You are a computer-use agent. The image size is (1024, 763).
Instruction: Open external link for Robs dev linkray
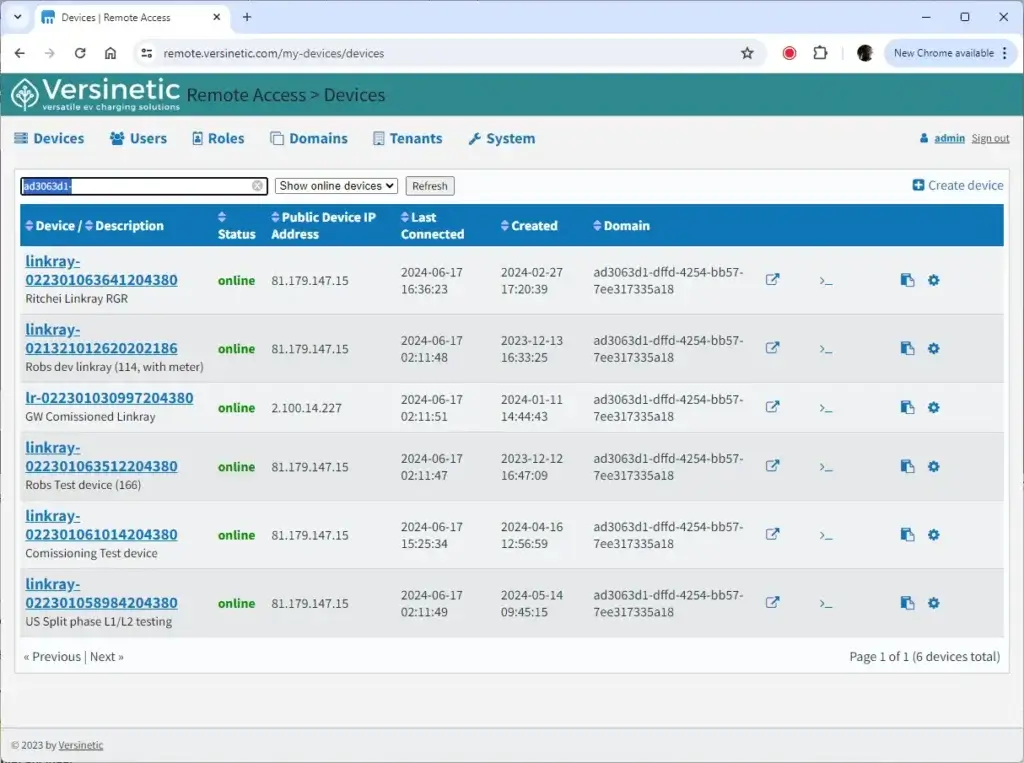coord(772,348)
